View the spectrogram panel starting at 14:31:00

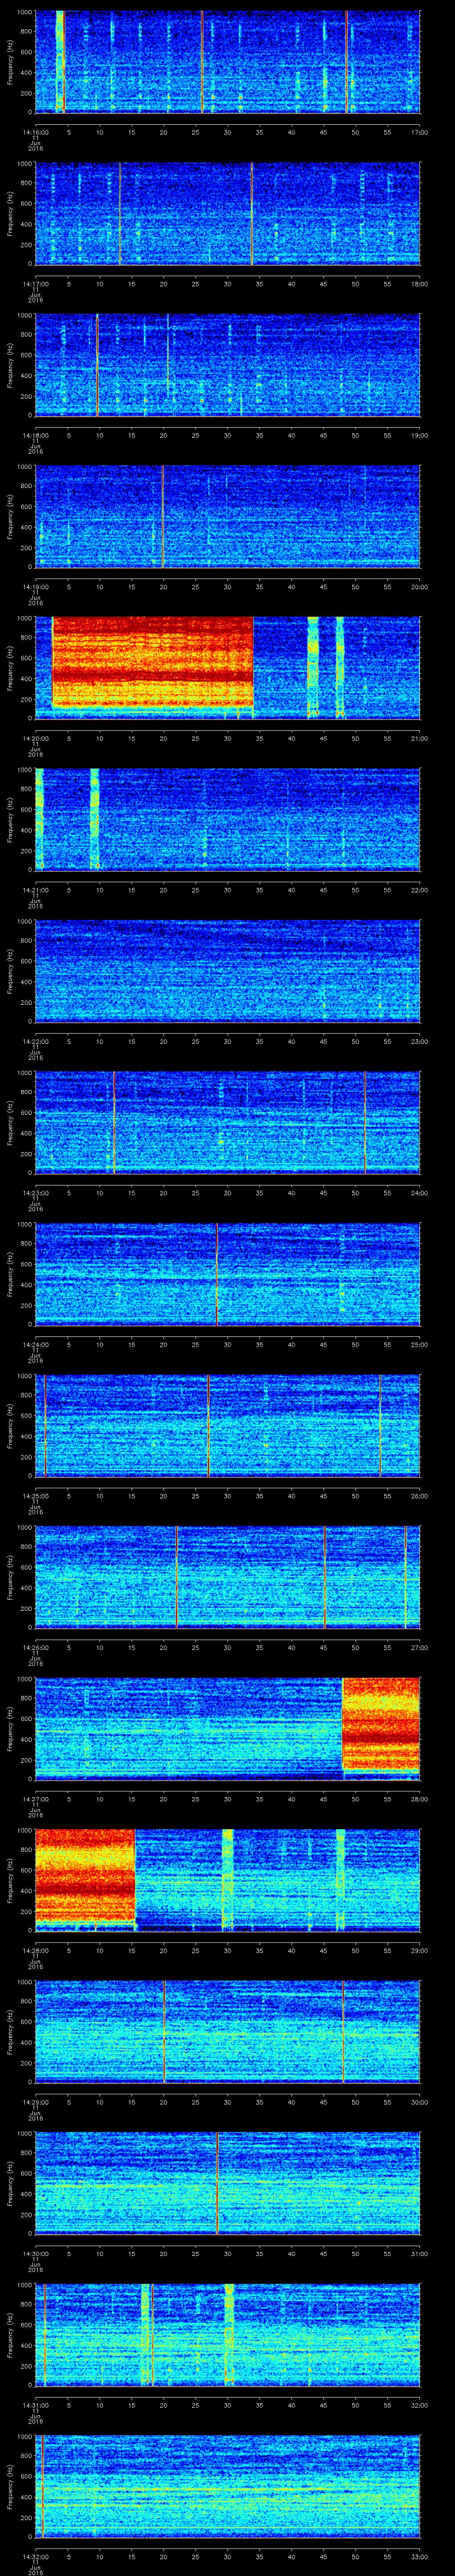click(227, 2336)
